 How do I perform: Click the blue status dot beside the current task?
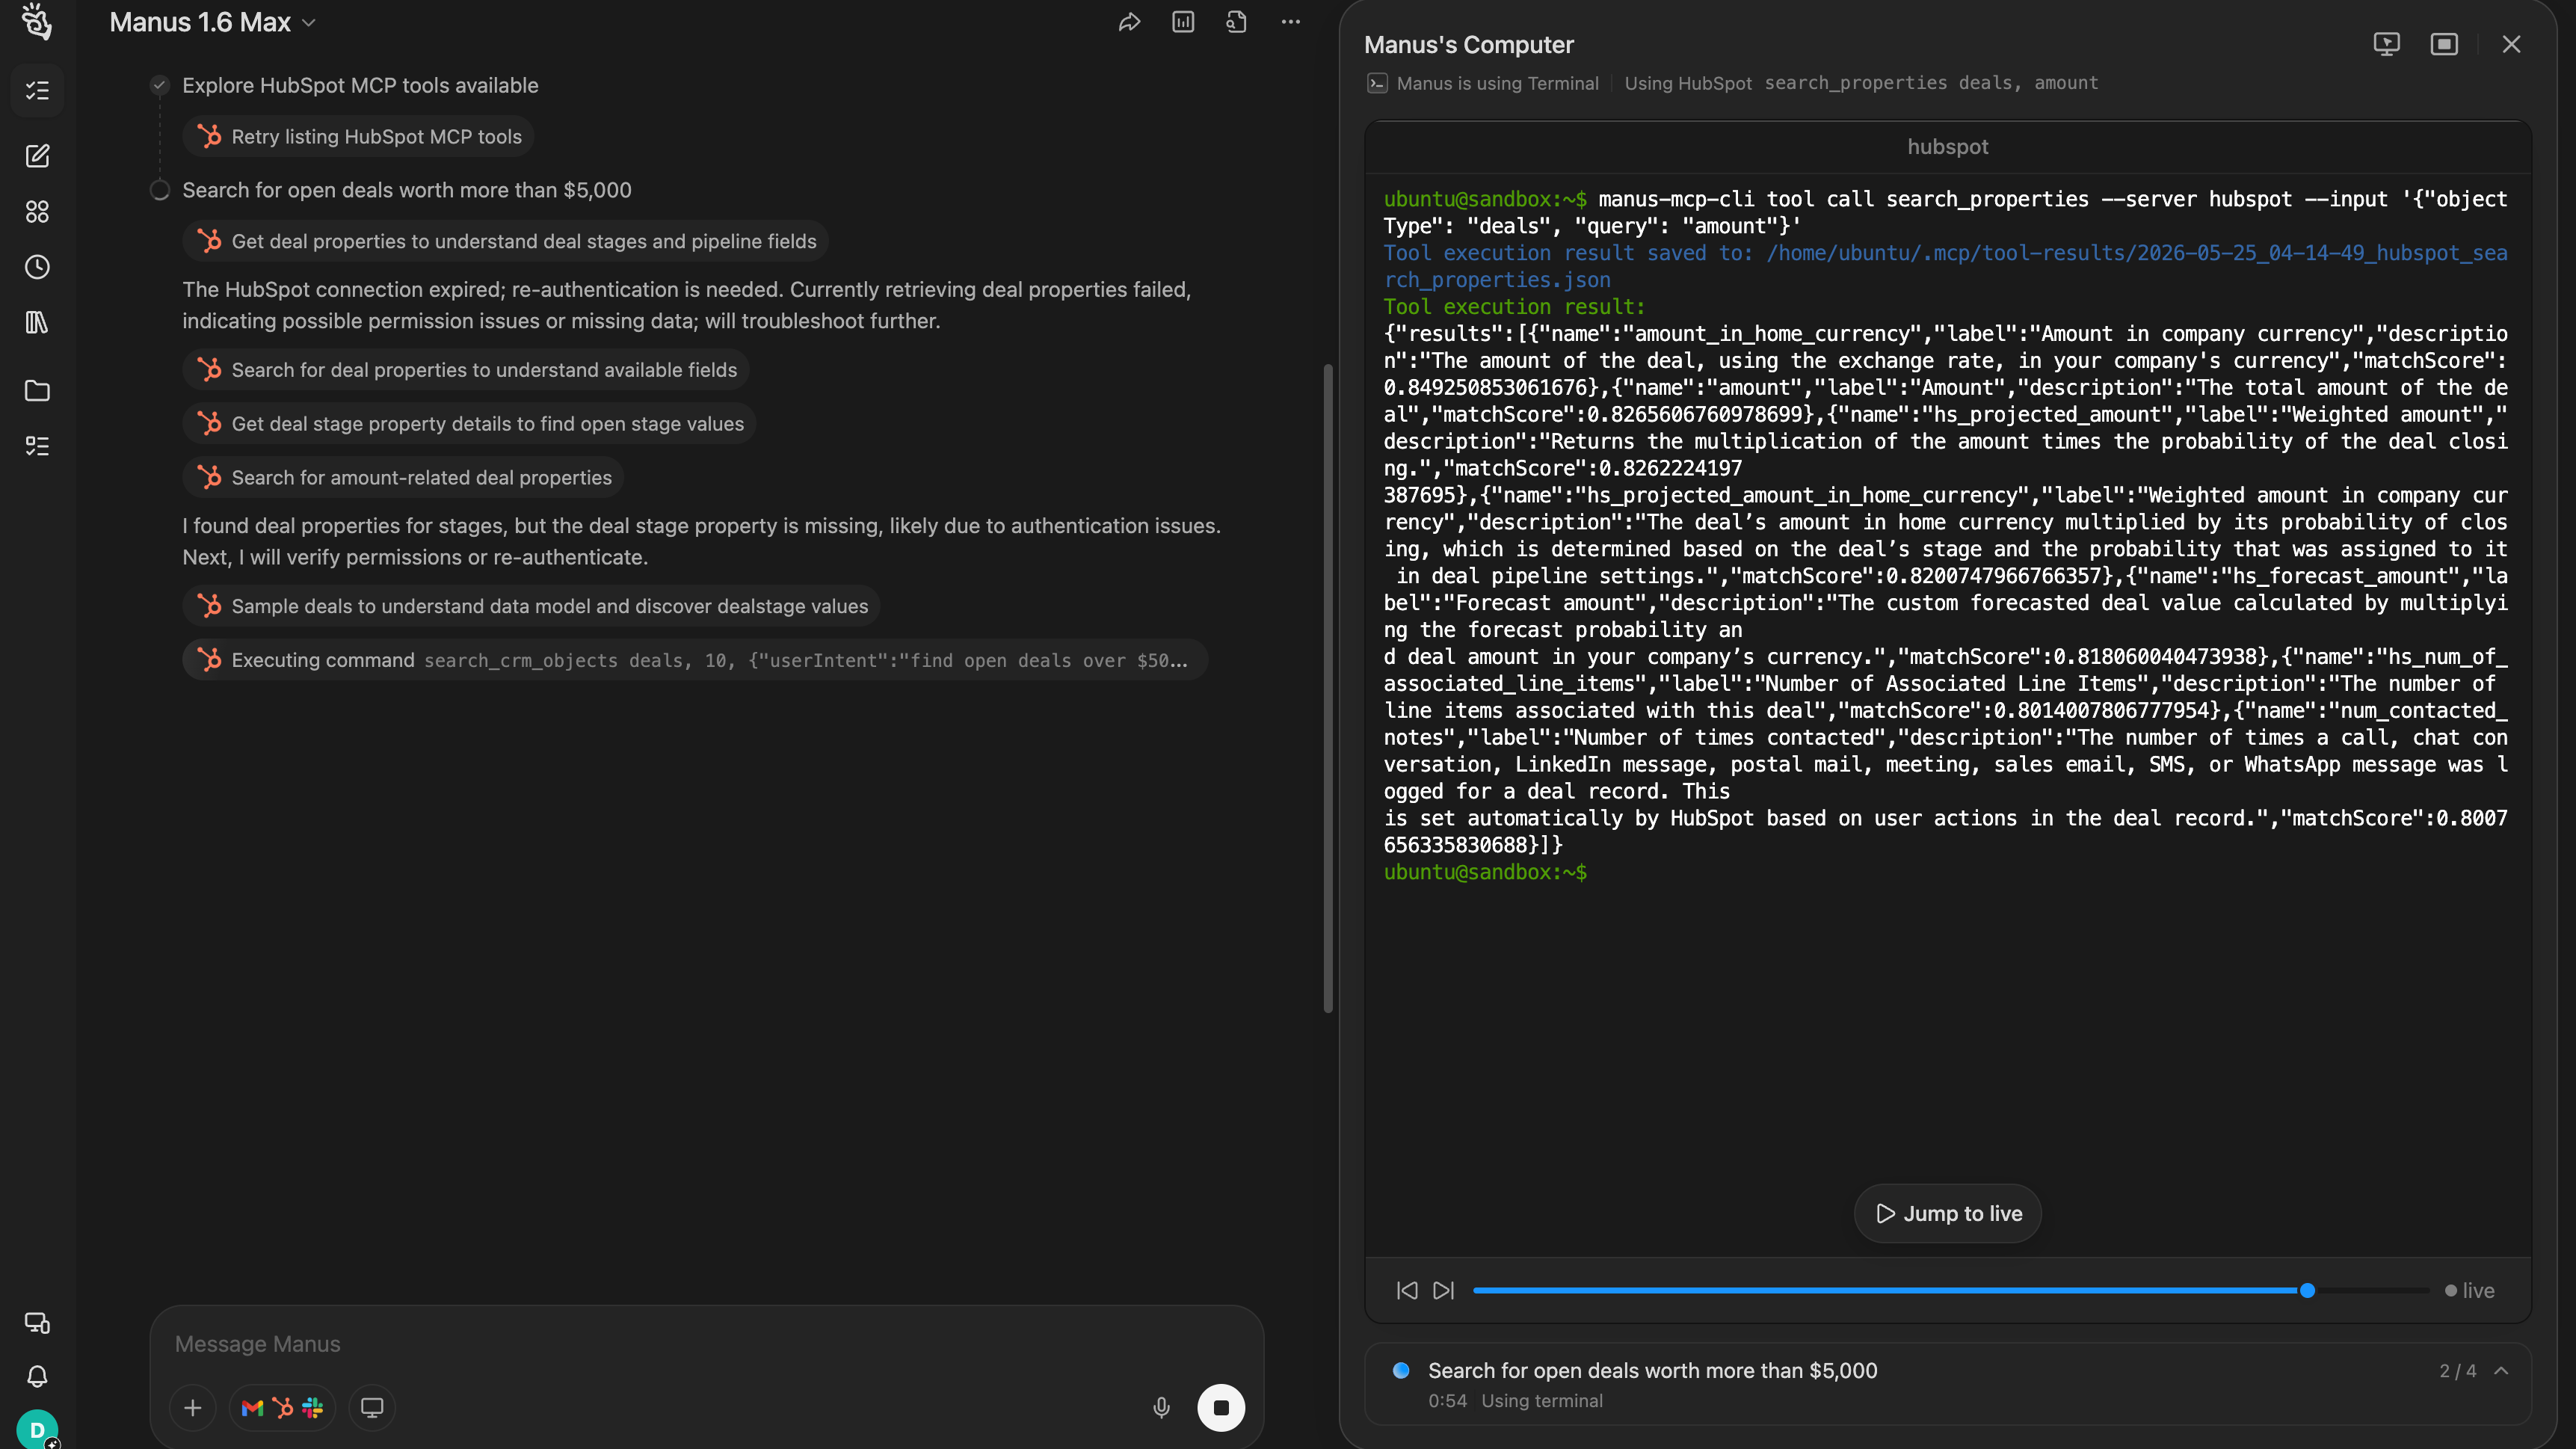[1401, 1370]
